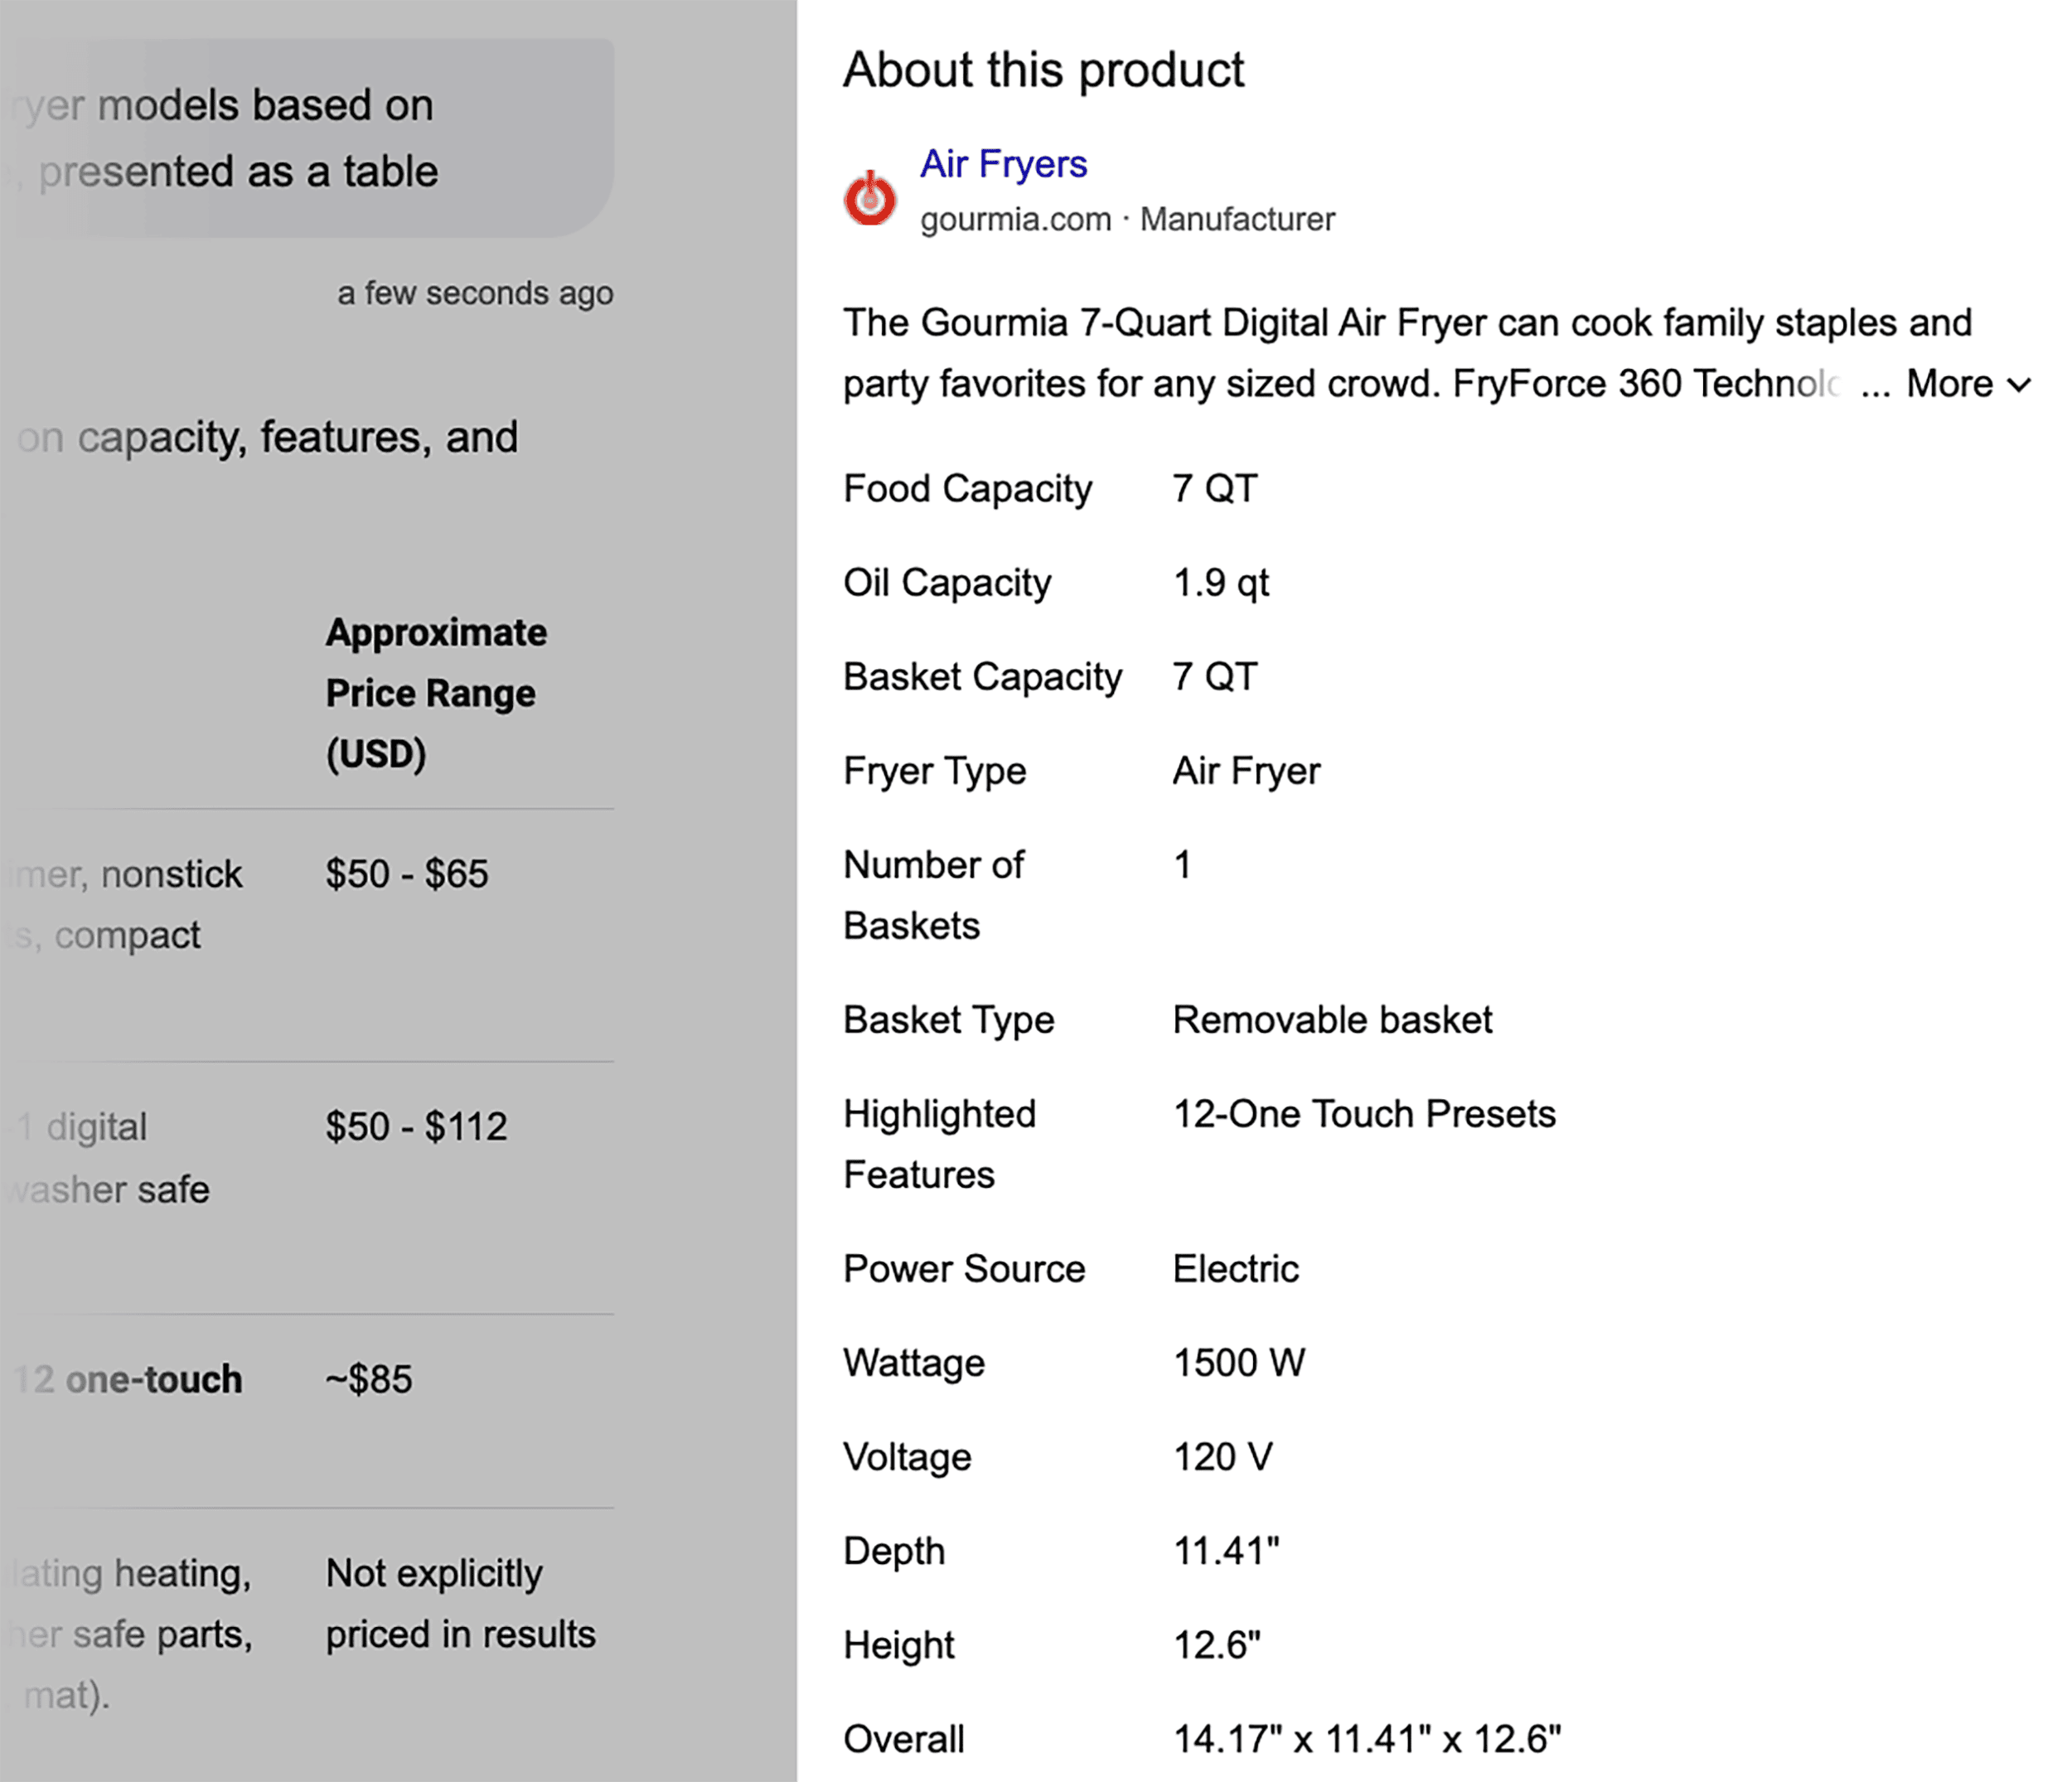Click the ~$85 price estimate cell
Image resolution: width=2072 pixels, height=1782 pixels.
click(x=370, y=1379)
